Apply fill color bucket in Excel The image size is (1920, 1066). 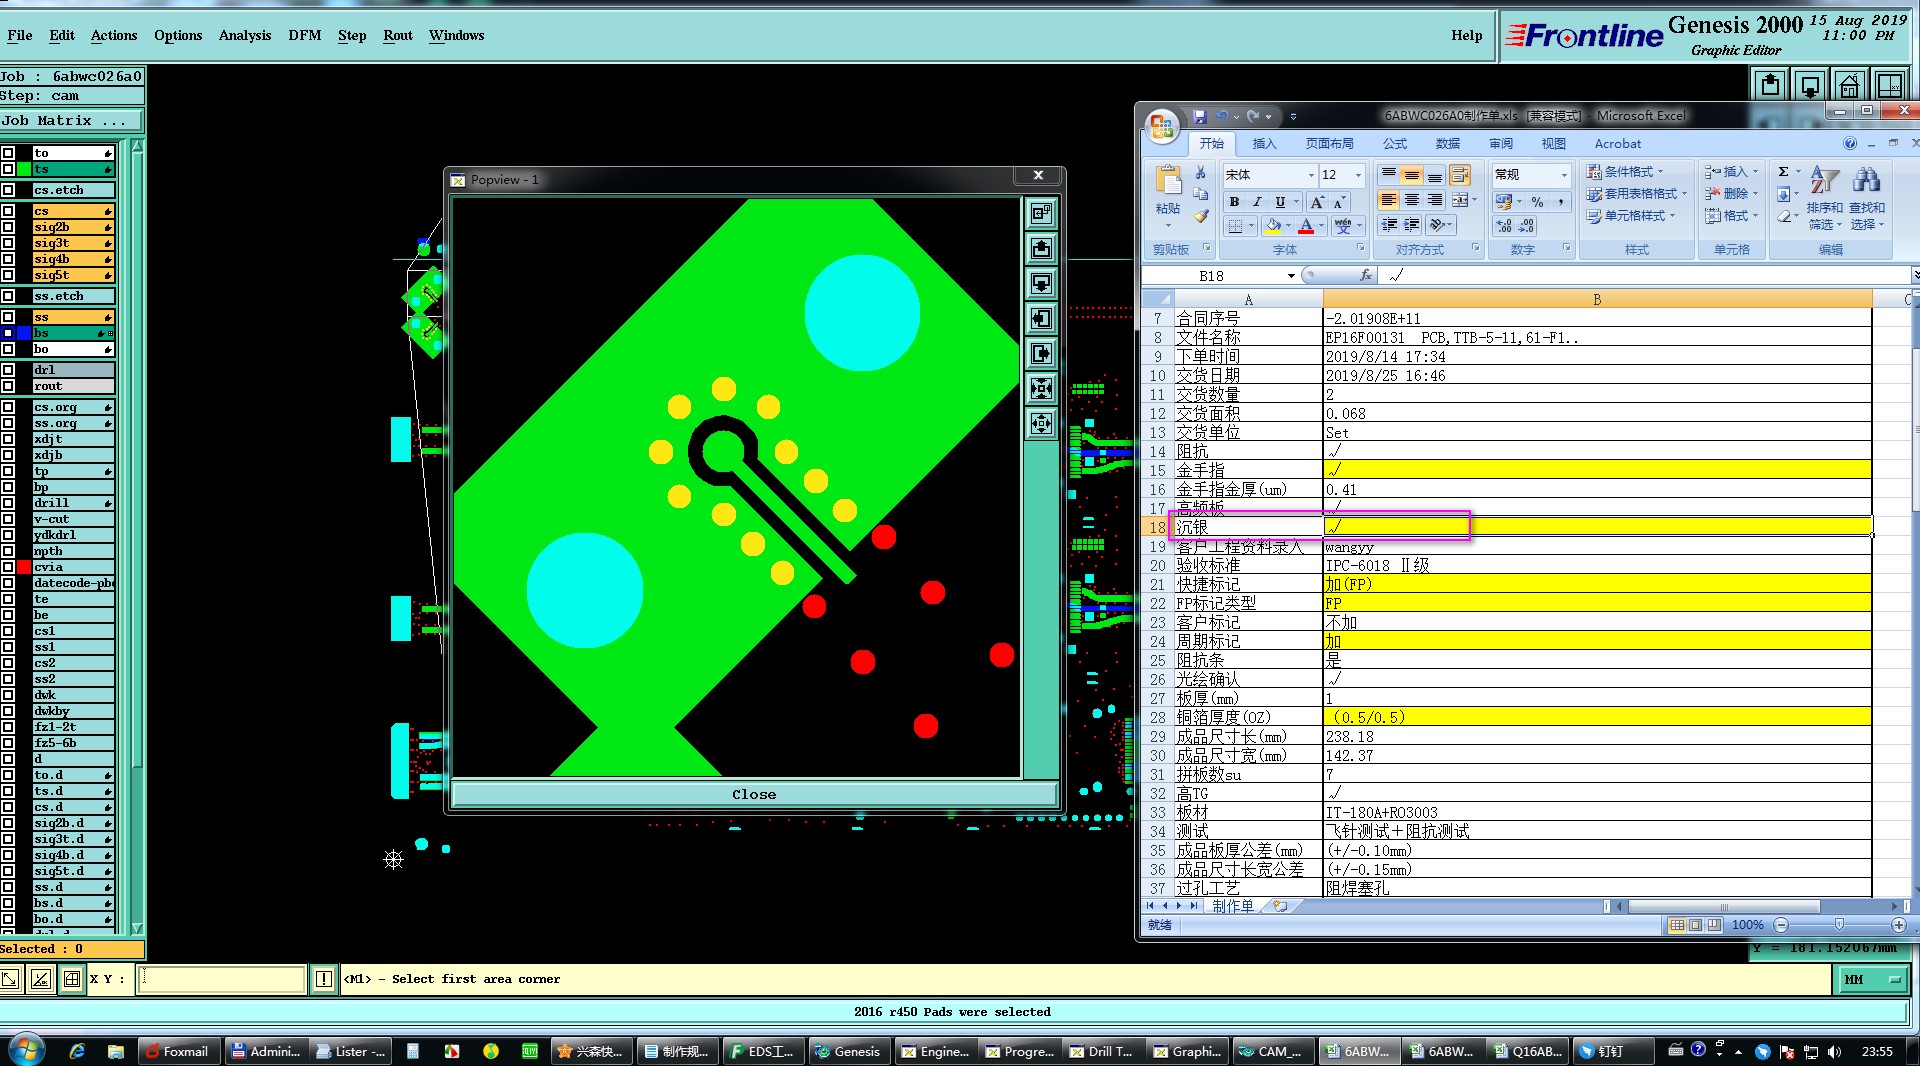[1273, 226]
